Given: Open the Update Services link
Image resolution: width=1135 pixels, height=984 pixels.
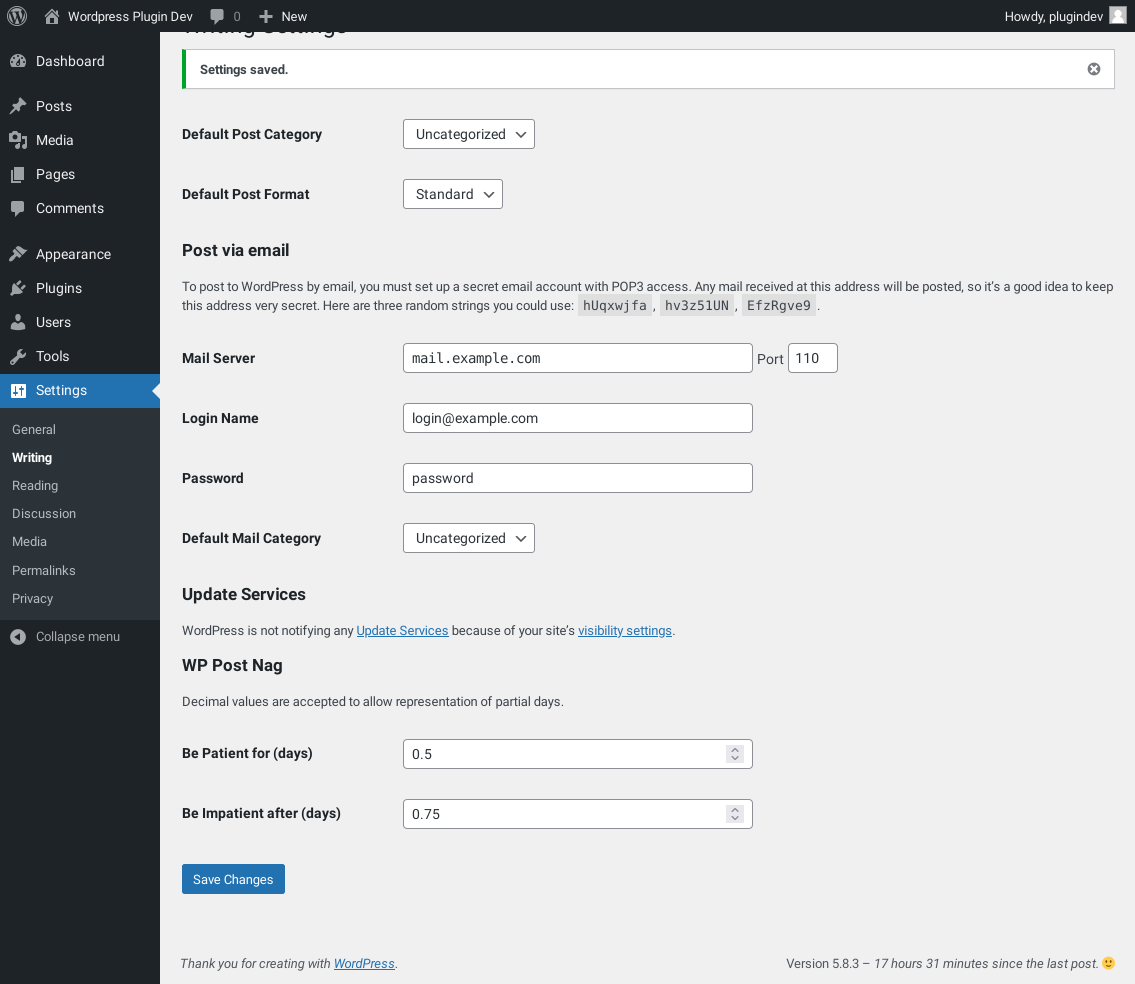Looking at the screenshot, I should pyautogui.click(x=402, y=631).
